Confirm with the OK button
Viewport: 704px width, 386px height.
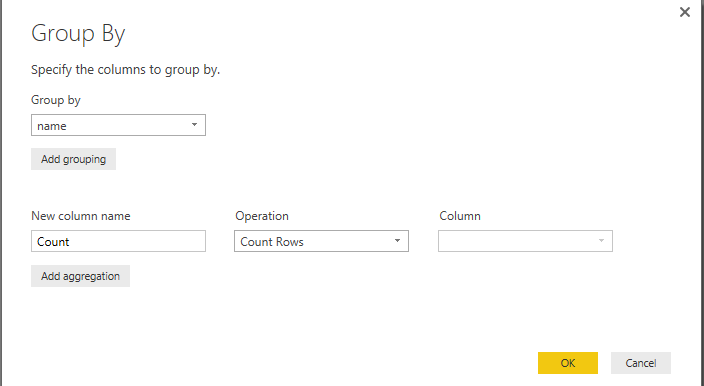(568, 363)
